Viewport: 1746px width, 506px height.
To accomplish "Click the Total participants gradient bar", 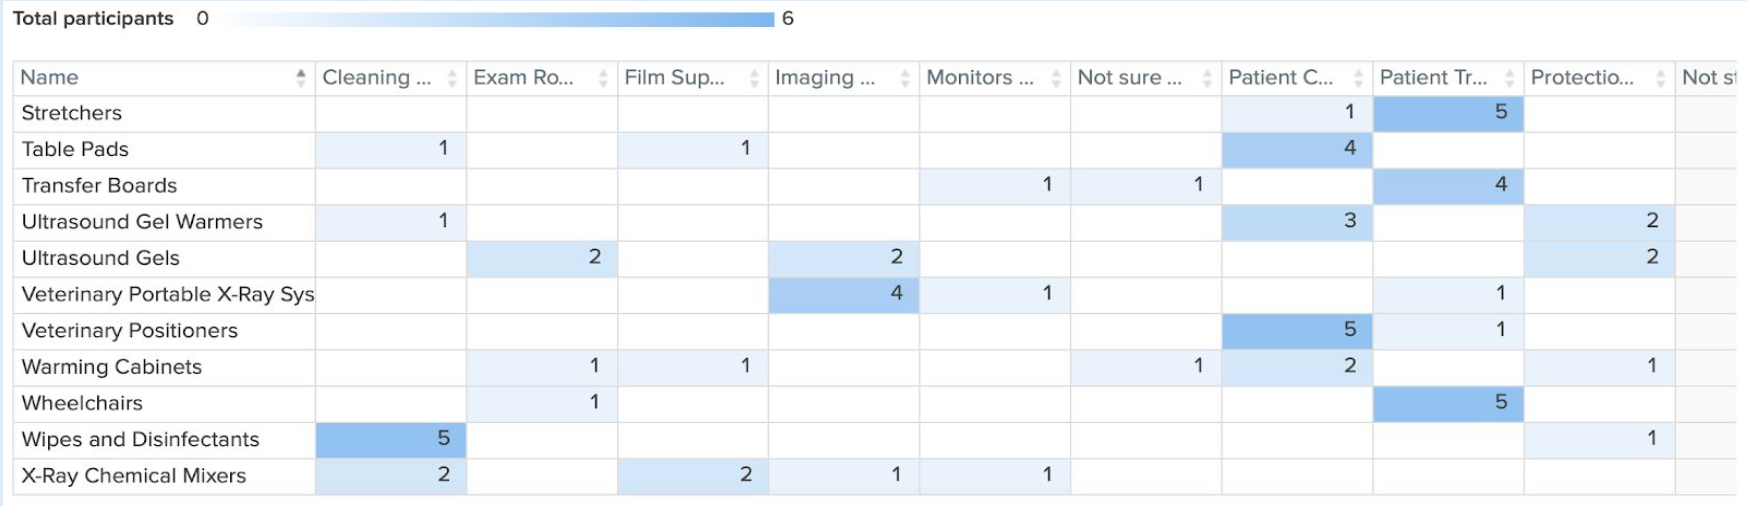I will point(500,19).
